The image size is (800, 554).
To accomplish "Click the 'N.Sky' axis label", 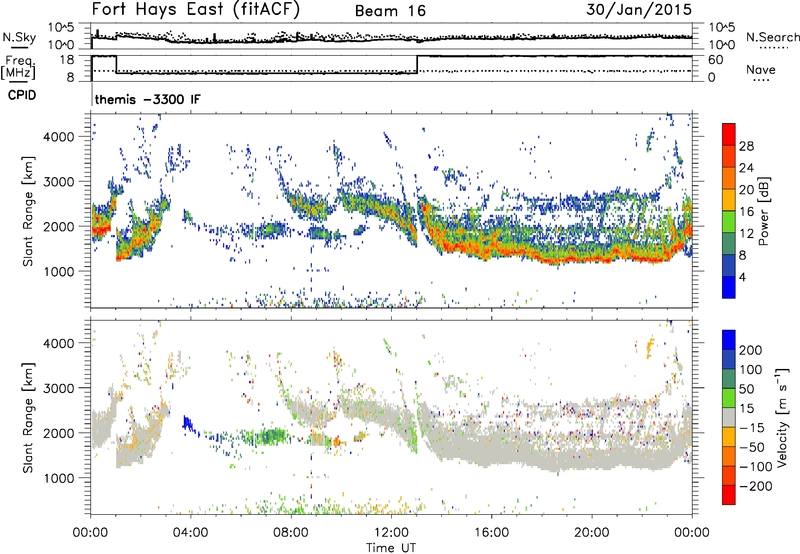I will 19,37.
